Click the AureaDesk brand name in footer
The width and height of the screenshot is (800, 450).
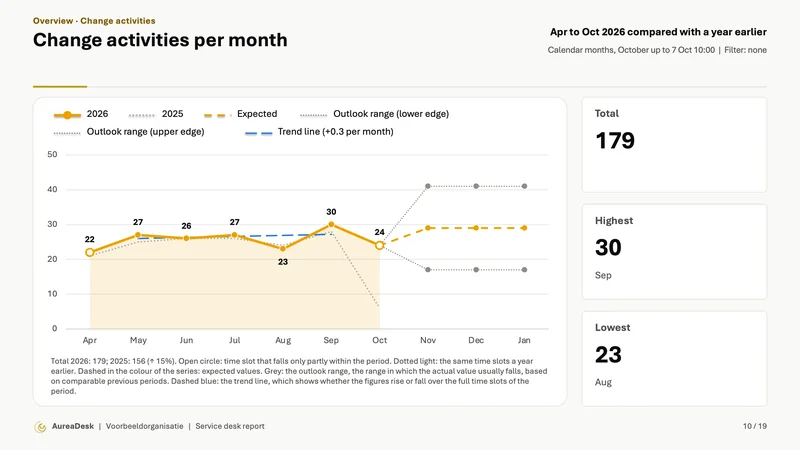[73, 427]
